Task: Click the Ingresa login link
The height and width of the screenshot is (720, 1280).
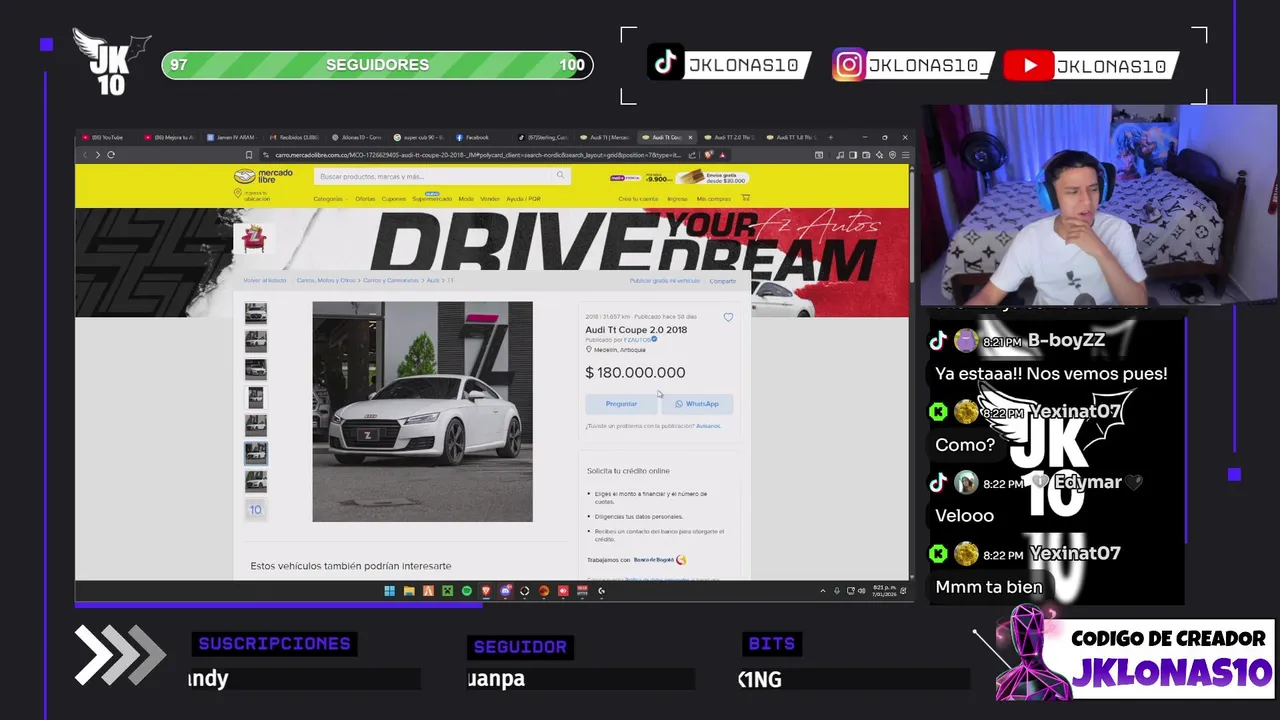Action: (x=677, y=199)
